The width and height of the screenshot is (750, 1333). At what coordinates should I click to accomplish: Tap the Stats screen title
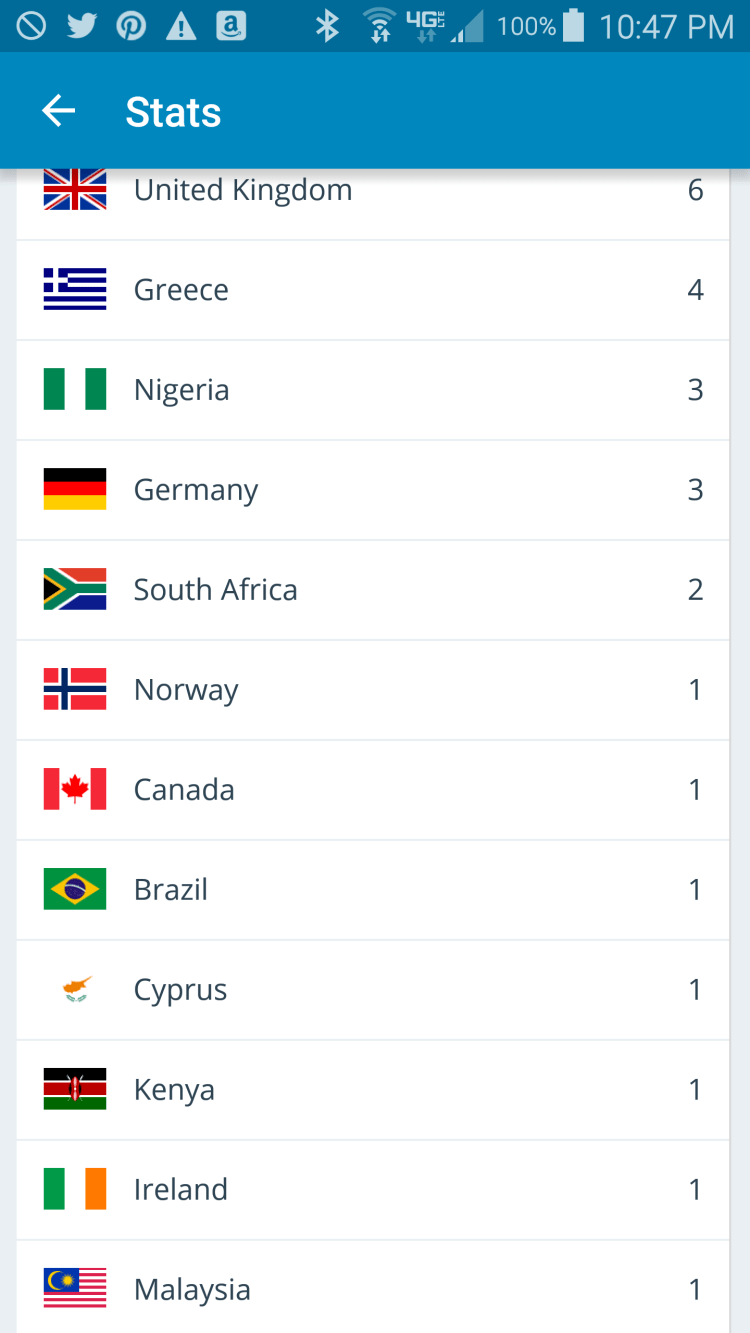tap(173, 112)
